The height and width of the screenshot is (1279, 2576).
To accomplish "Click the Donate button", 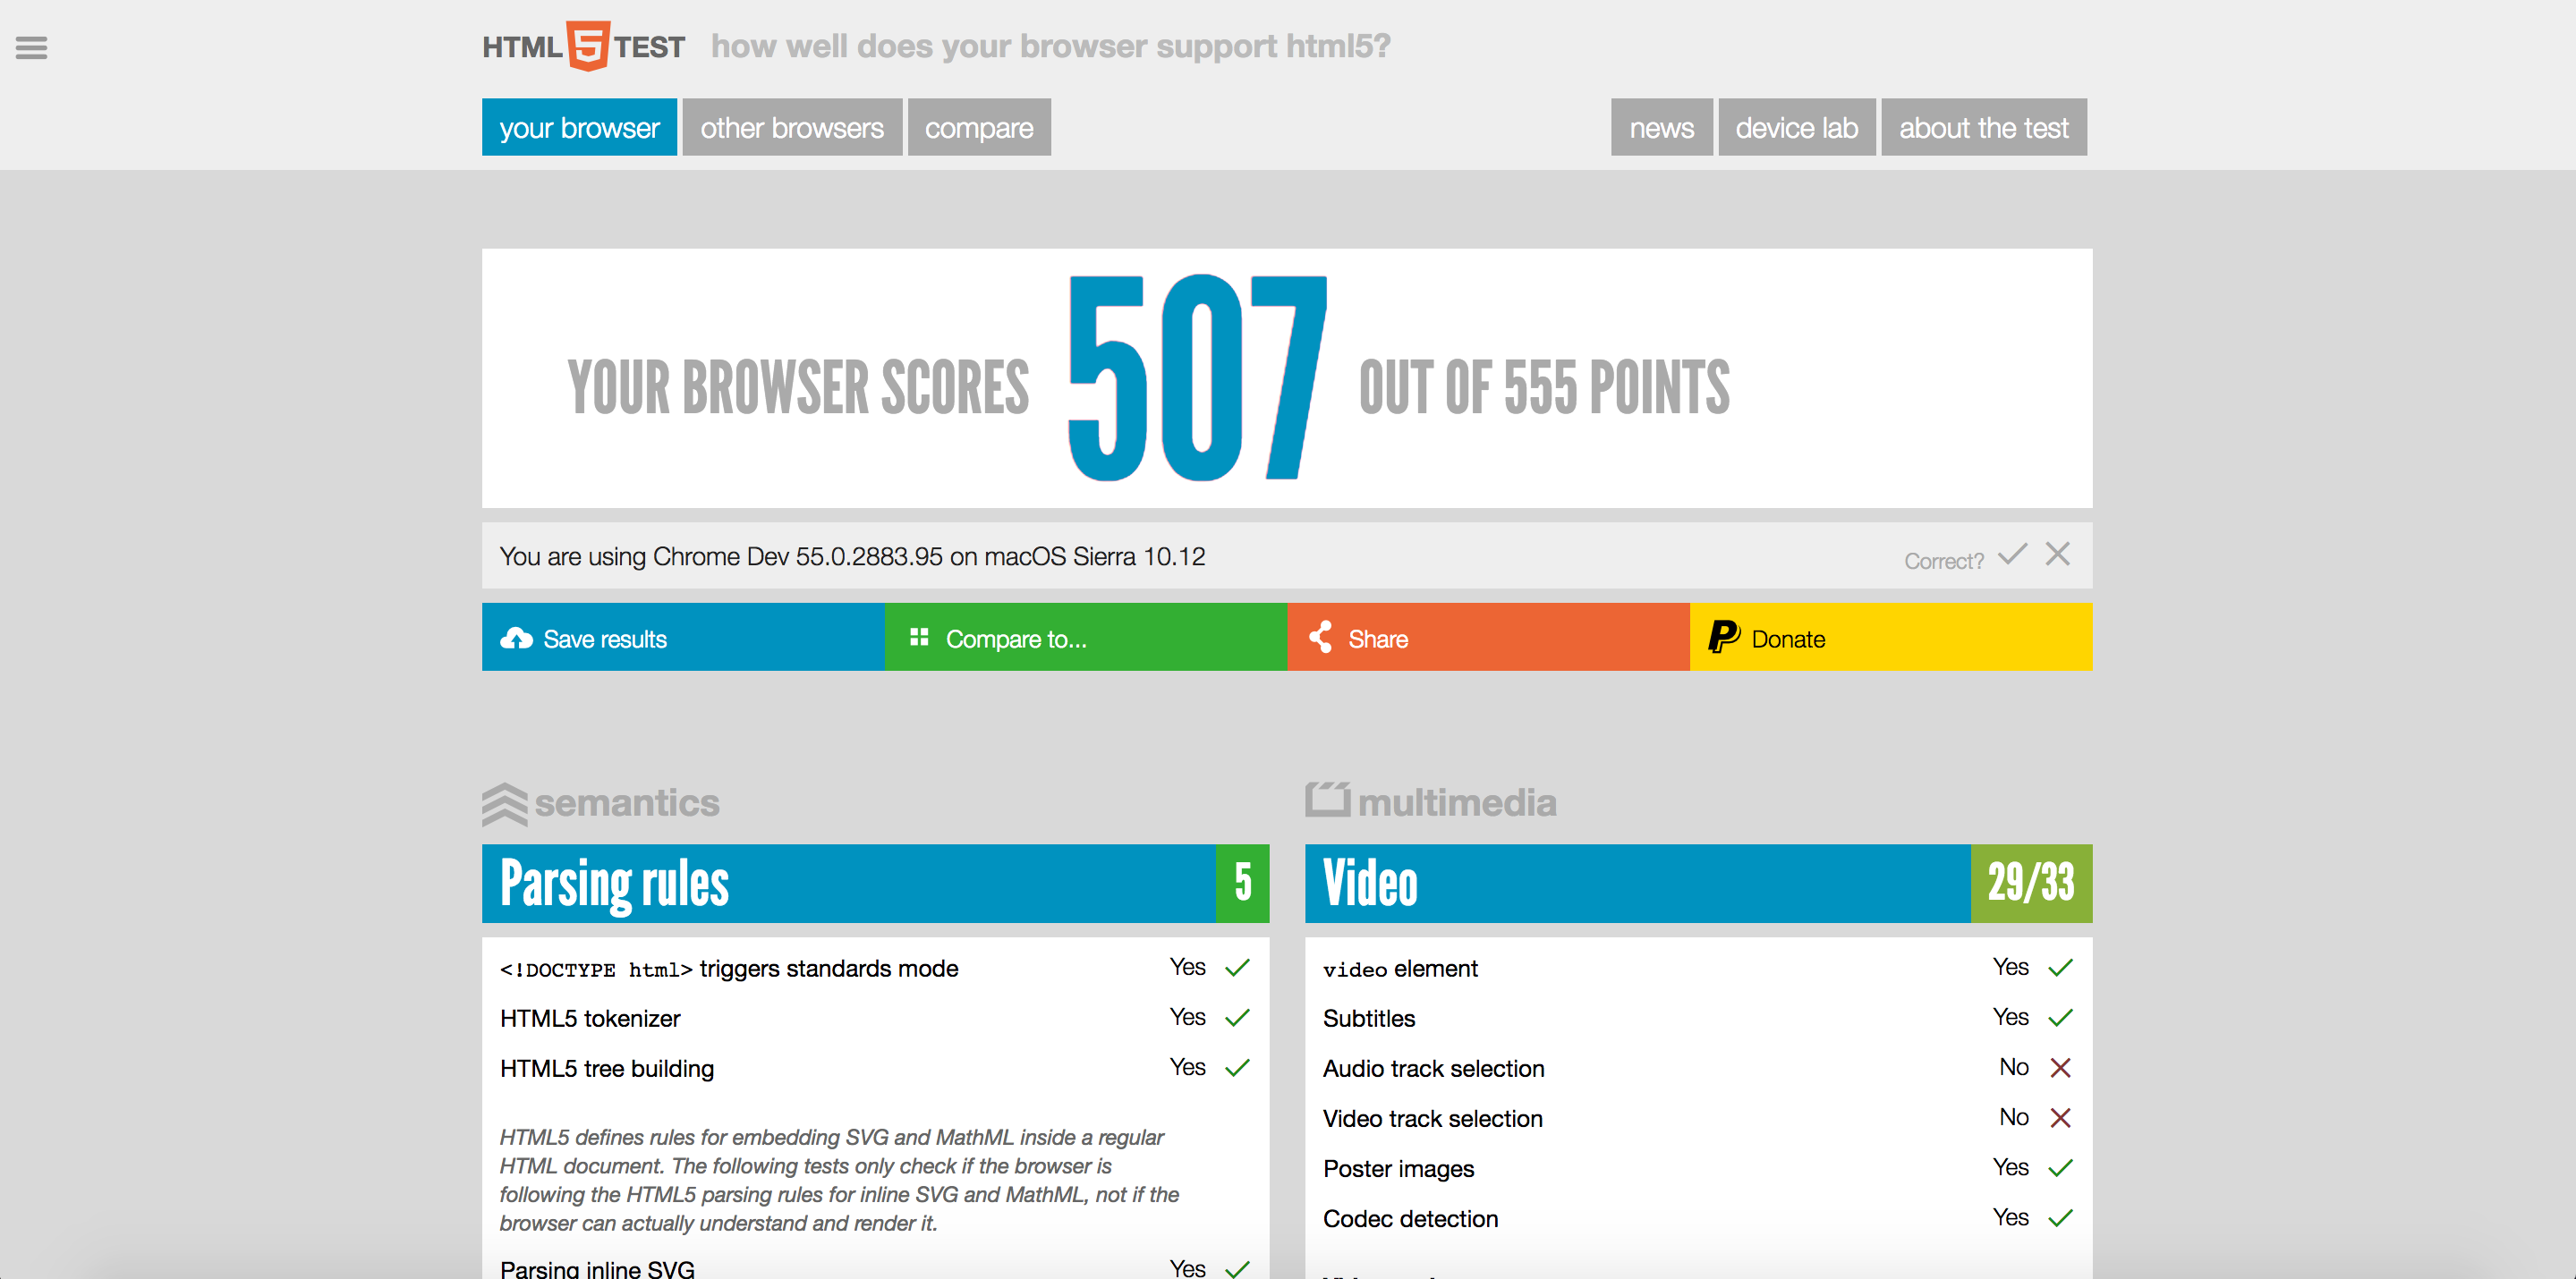I will click(x=1891, y=637).
